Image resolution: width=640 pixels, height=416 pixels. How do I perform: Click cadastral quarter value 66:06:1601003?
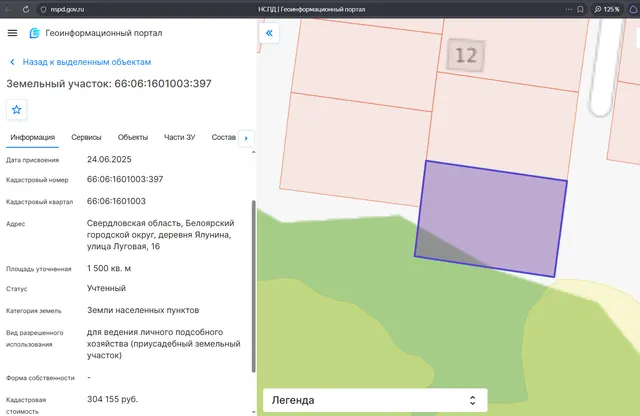(116, 201)
